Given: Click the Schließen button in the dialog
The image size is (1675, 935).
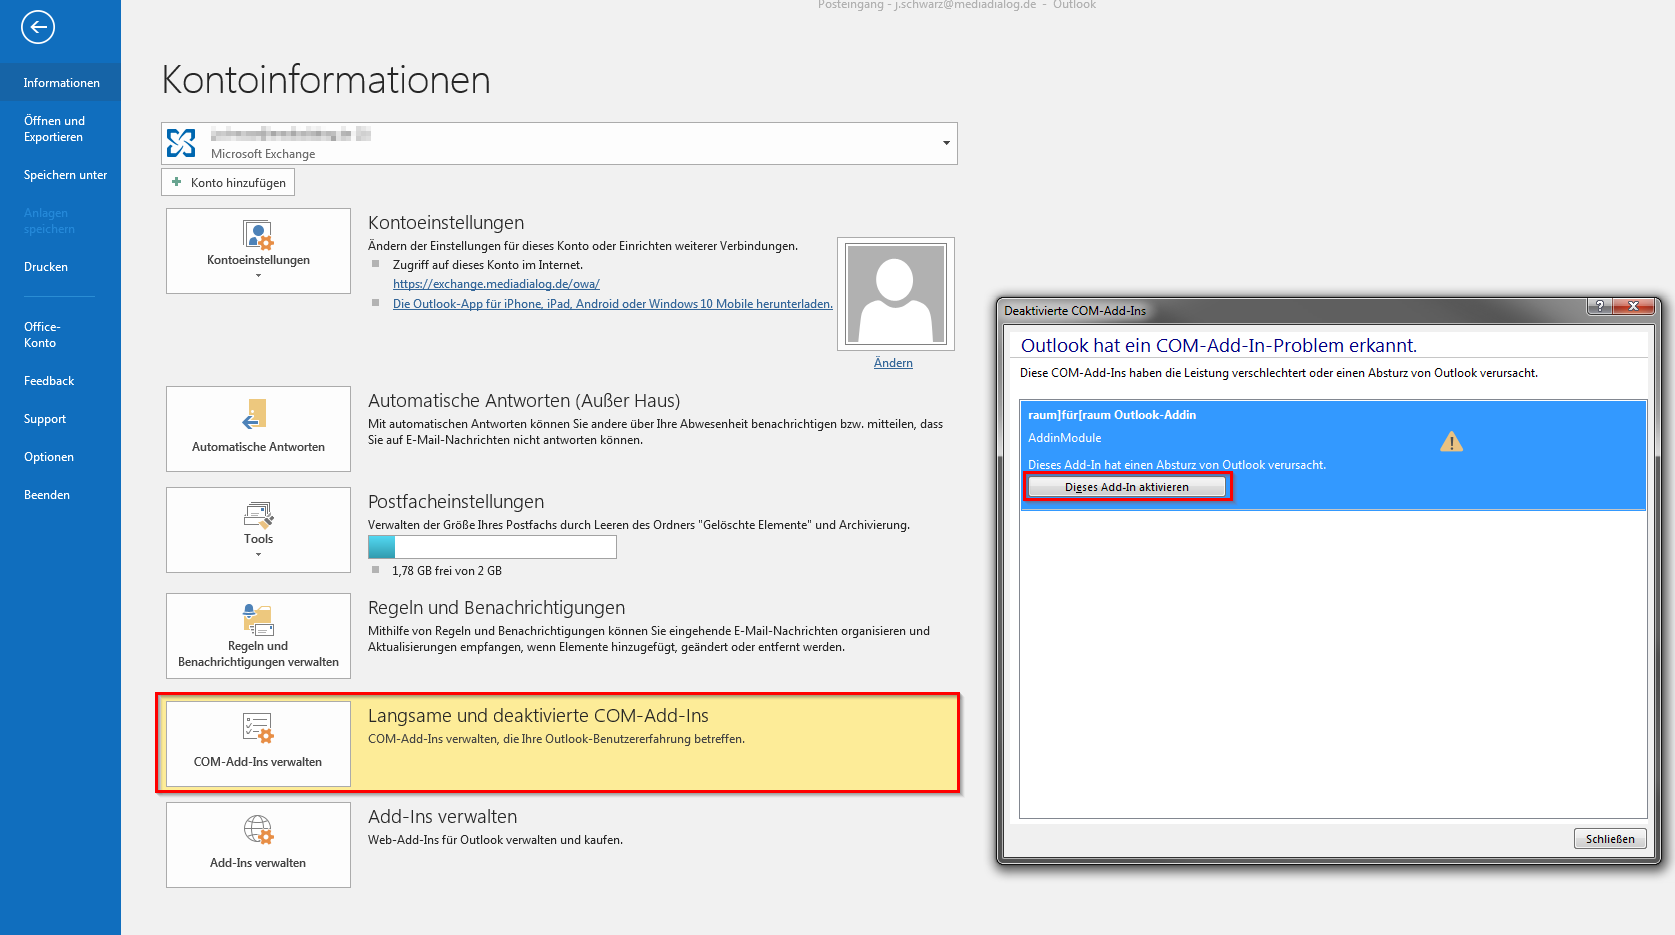Looking at the screenshot, I should pos(1610,839).
